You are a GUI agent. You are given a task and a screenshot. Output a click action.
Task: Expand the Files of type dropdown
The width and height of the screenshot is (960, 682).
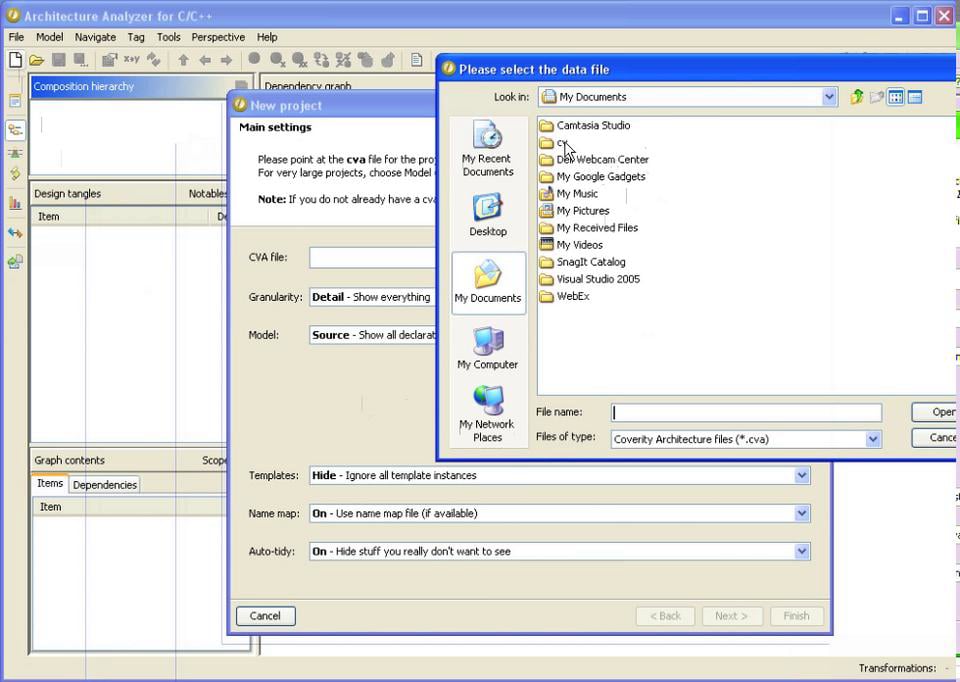coord(873,439)
